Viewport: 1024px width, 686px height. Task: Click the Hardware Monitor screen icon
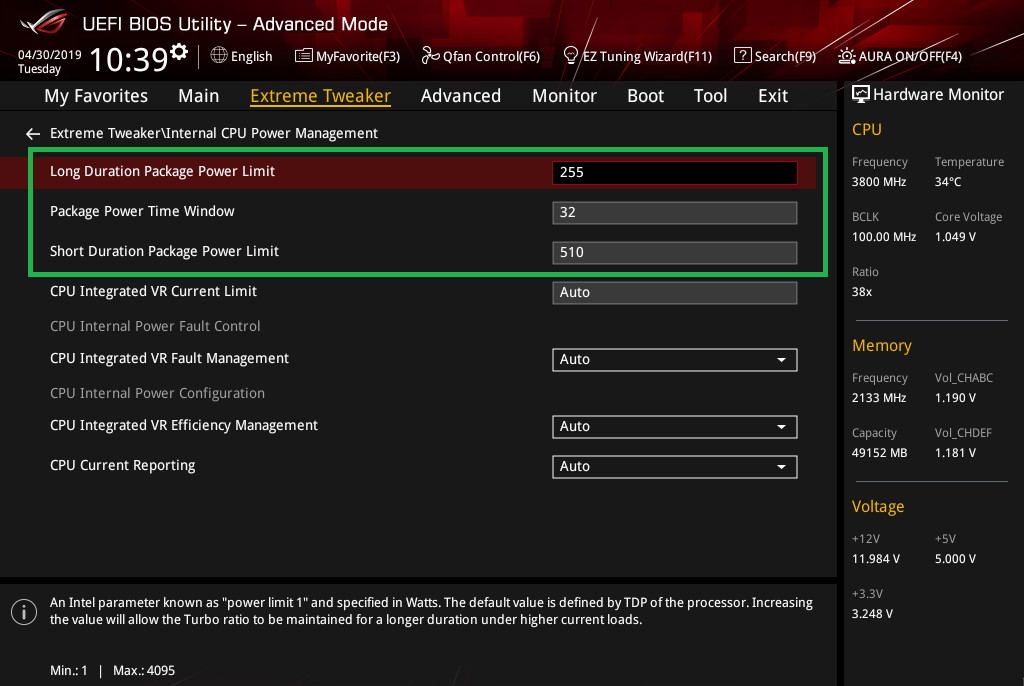point(861,94)
